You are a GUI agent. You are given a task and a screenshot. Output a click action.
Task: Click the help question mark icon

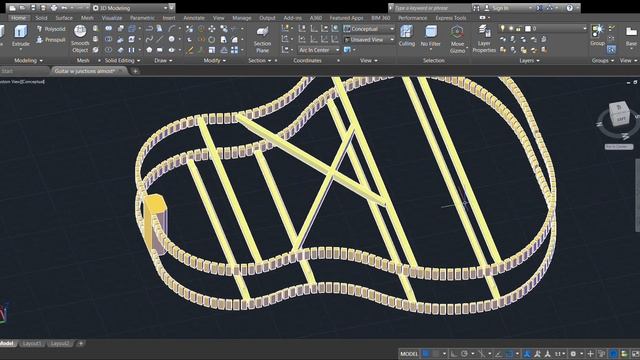[x=569, y=8]
